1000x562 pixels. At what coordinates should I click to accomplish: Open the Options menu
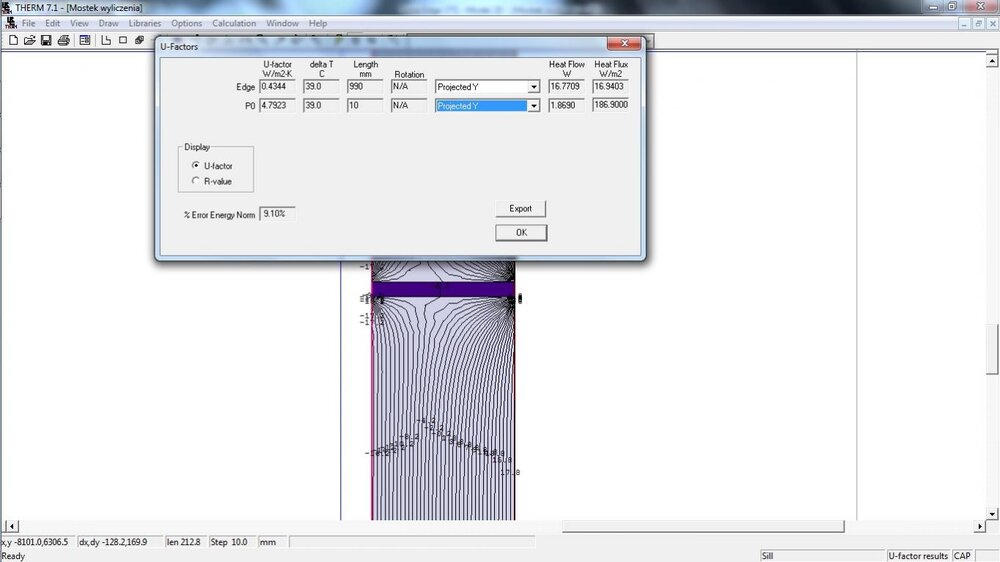[186, 23]
